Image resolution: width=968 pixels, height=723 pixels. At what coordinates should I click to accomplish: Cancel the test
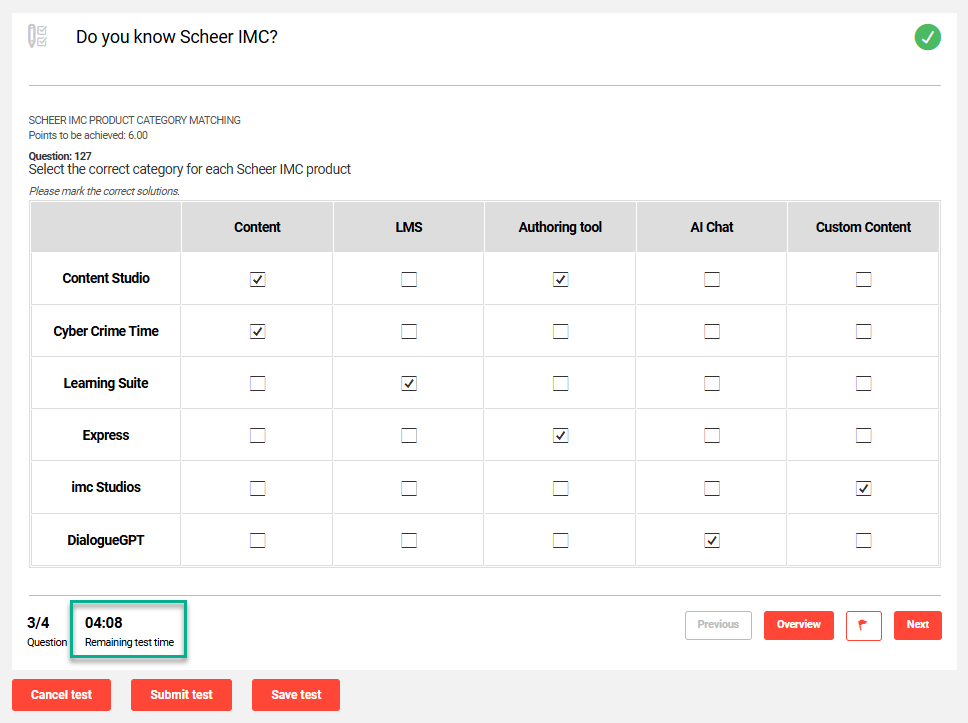click(61, 695)
